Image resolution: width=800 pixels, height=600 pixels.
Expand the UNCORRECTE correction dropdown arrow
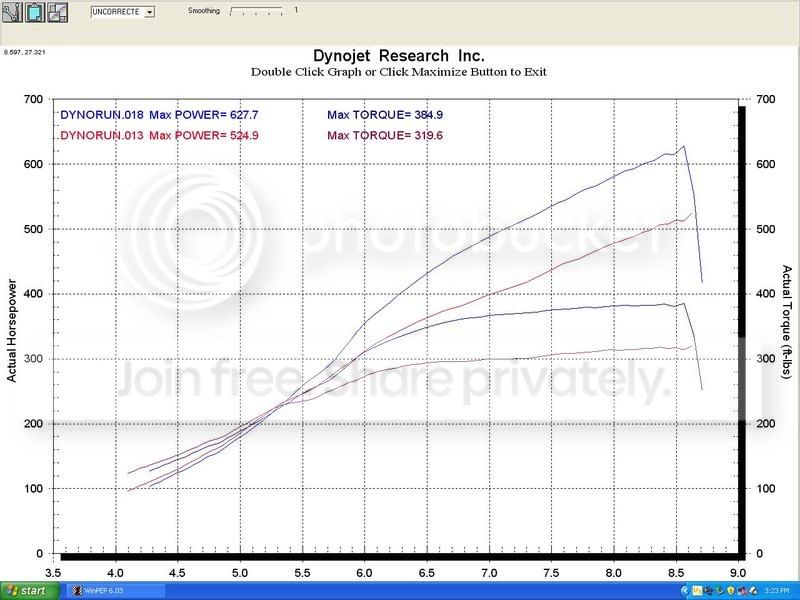click(x=149, y=12)
